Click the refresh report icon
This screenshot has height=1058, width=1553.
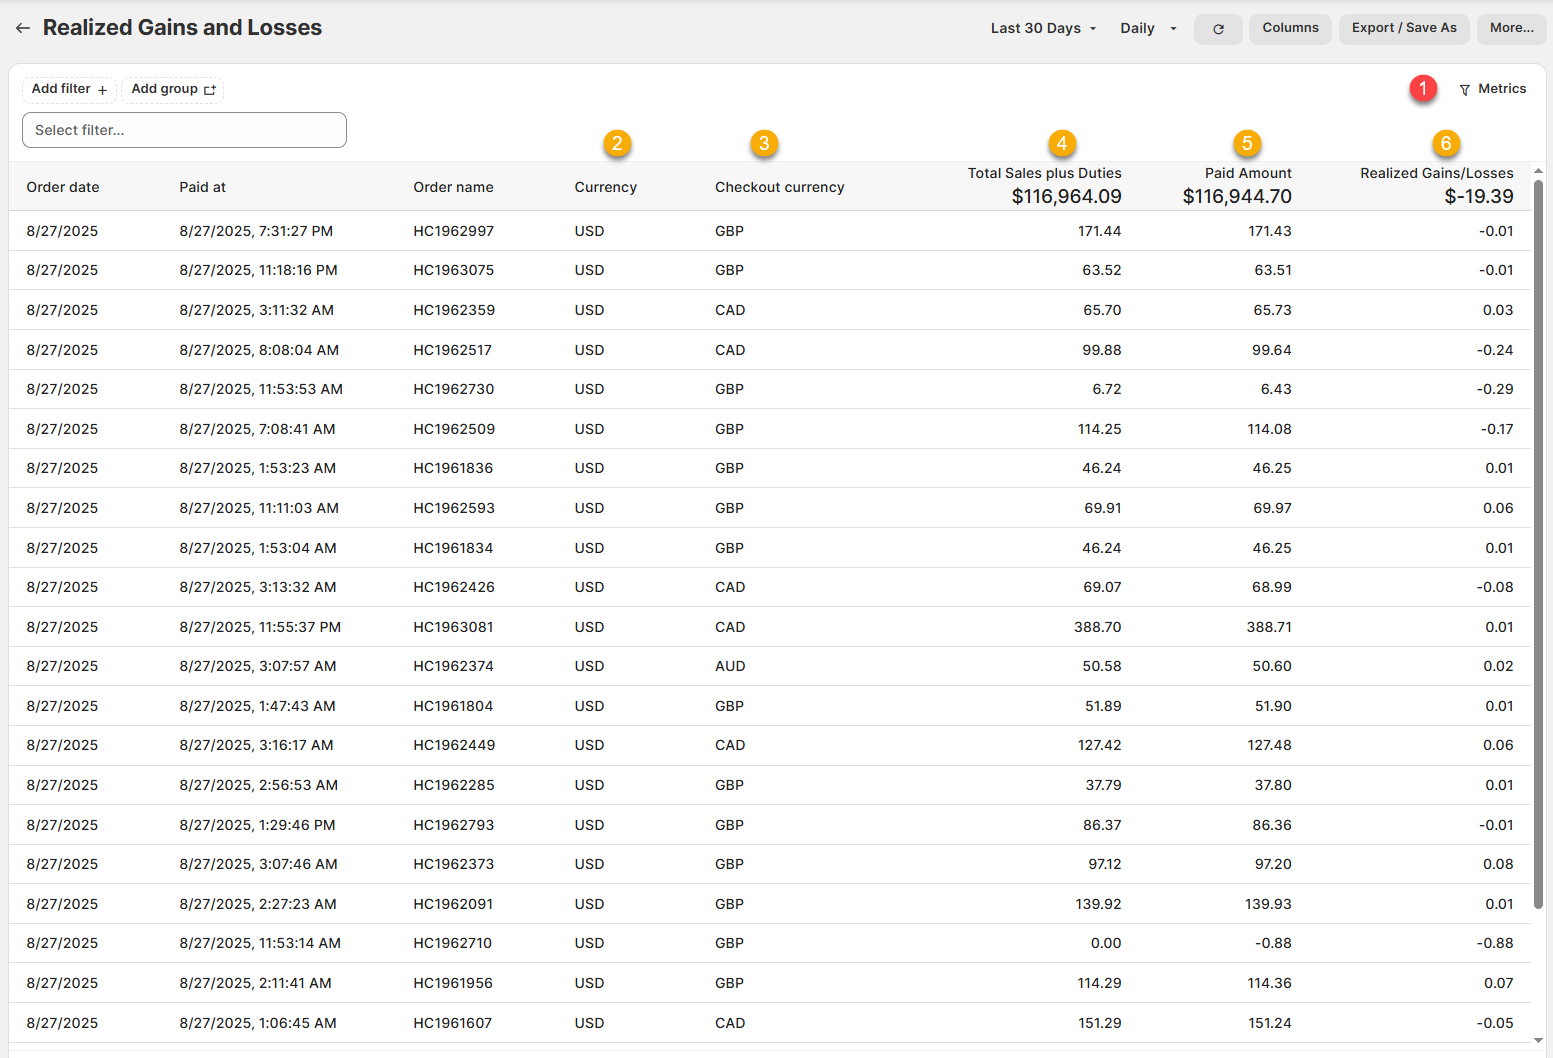coord(1218,29)
